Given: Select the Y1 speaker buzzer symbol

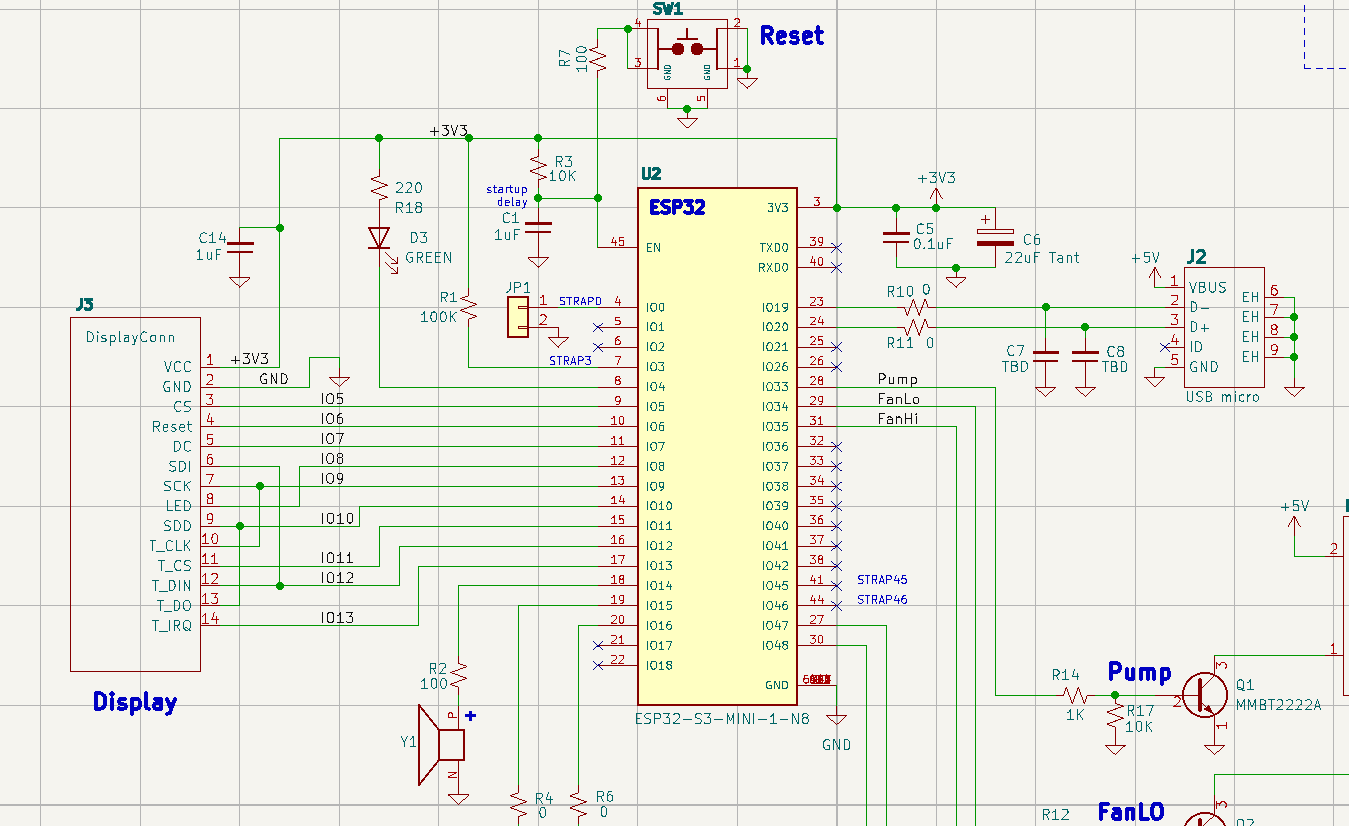Looking at the screenshot, I should click(x=441, y=744).
